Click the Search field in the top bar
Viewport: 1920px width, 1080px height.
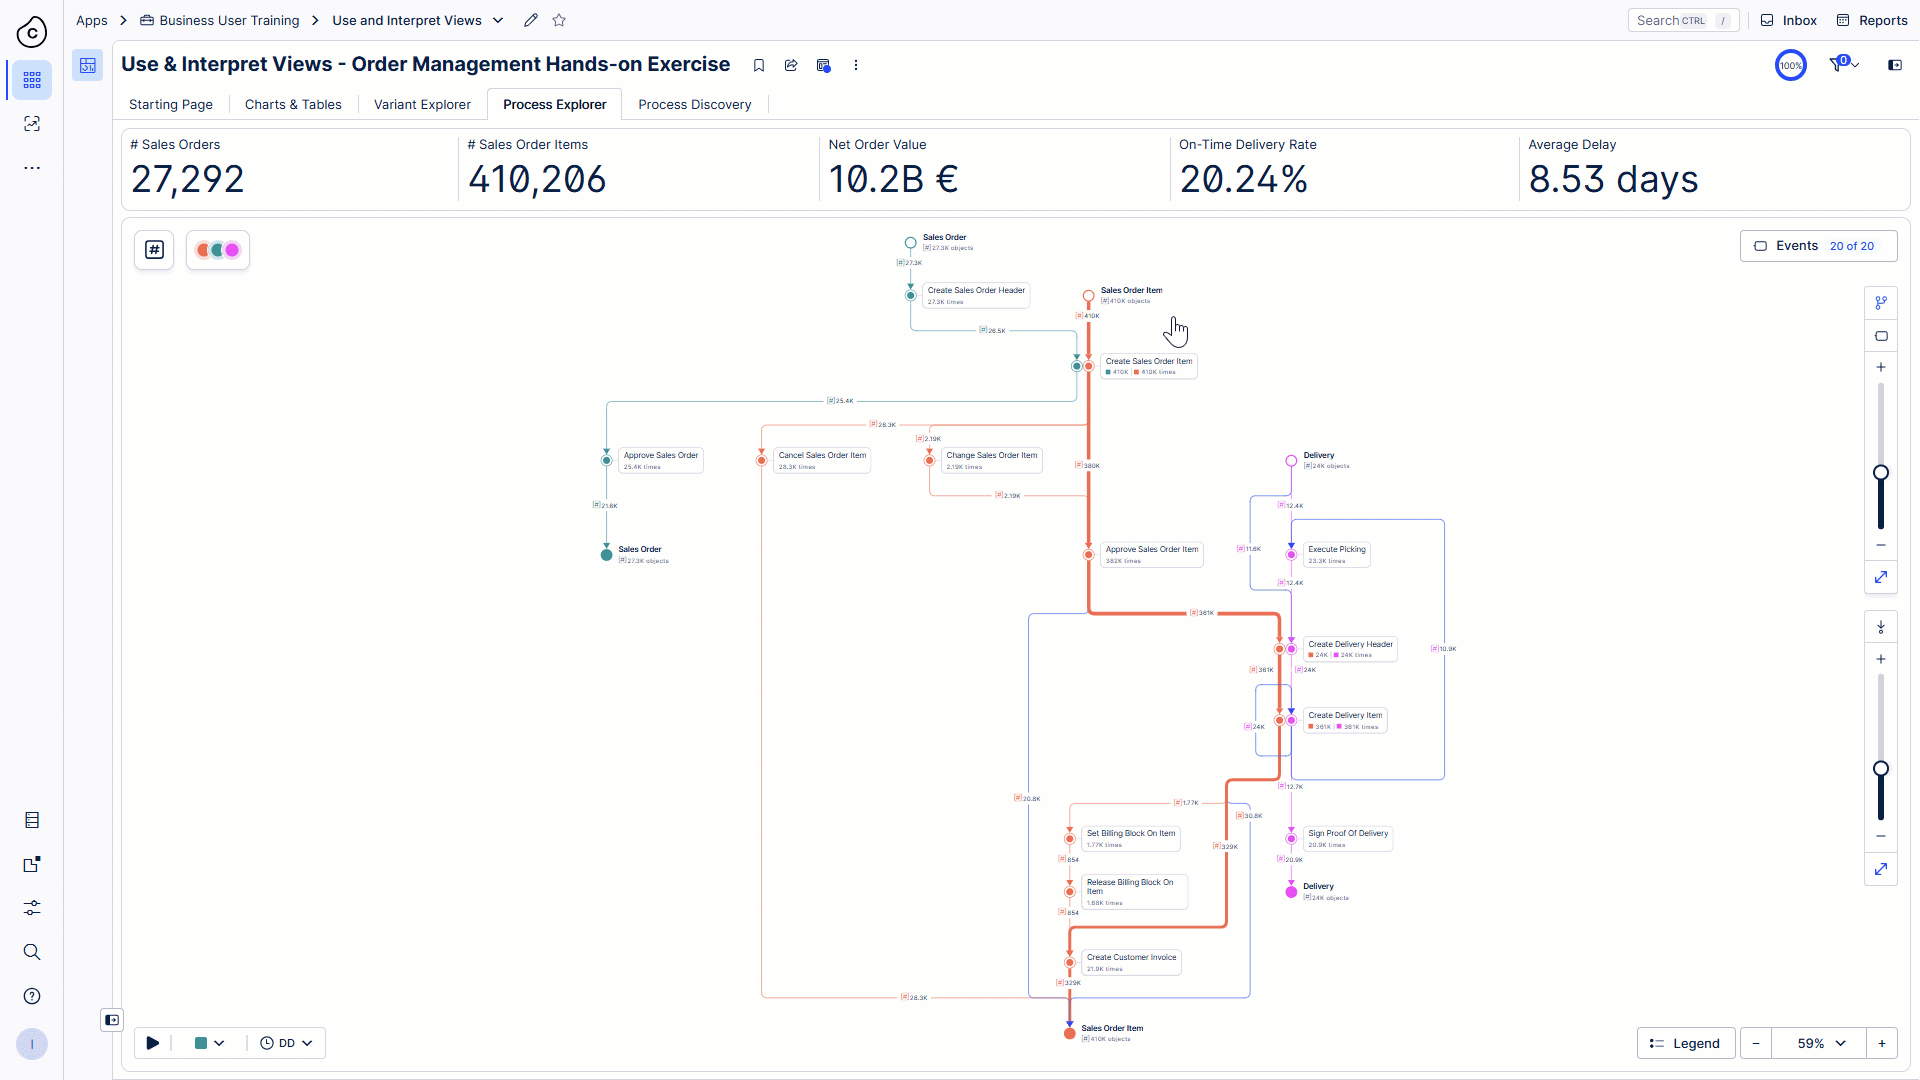coord(1683,20)
